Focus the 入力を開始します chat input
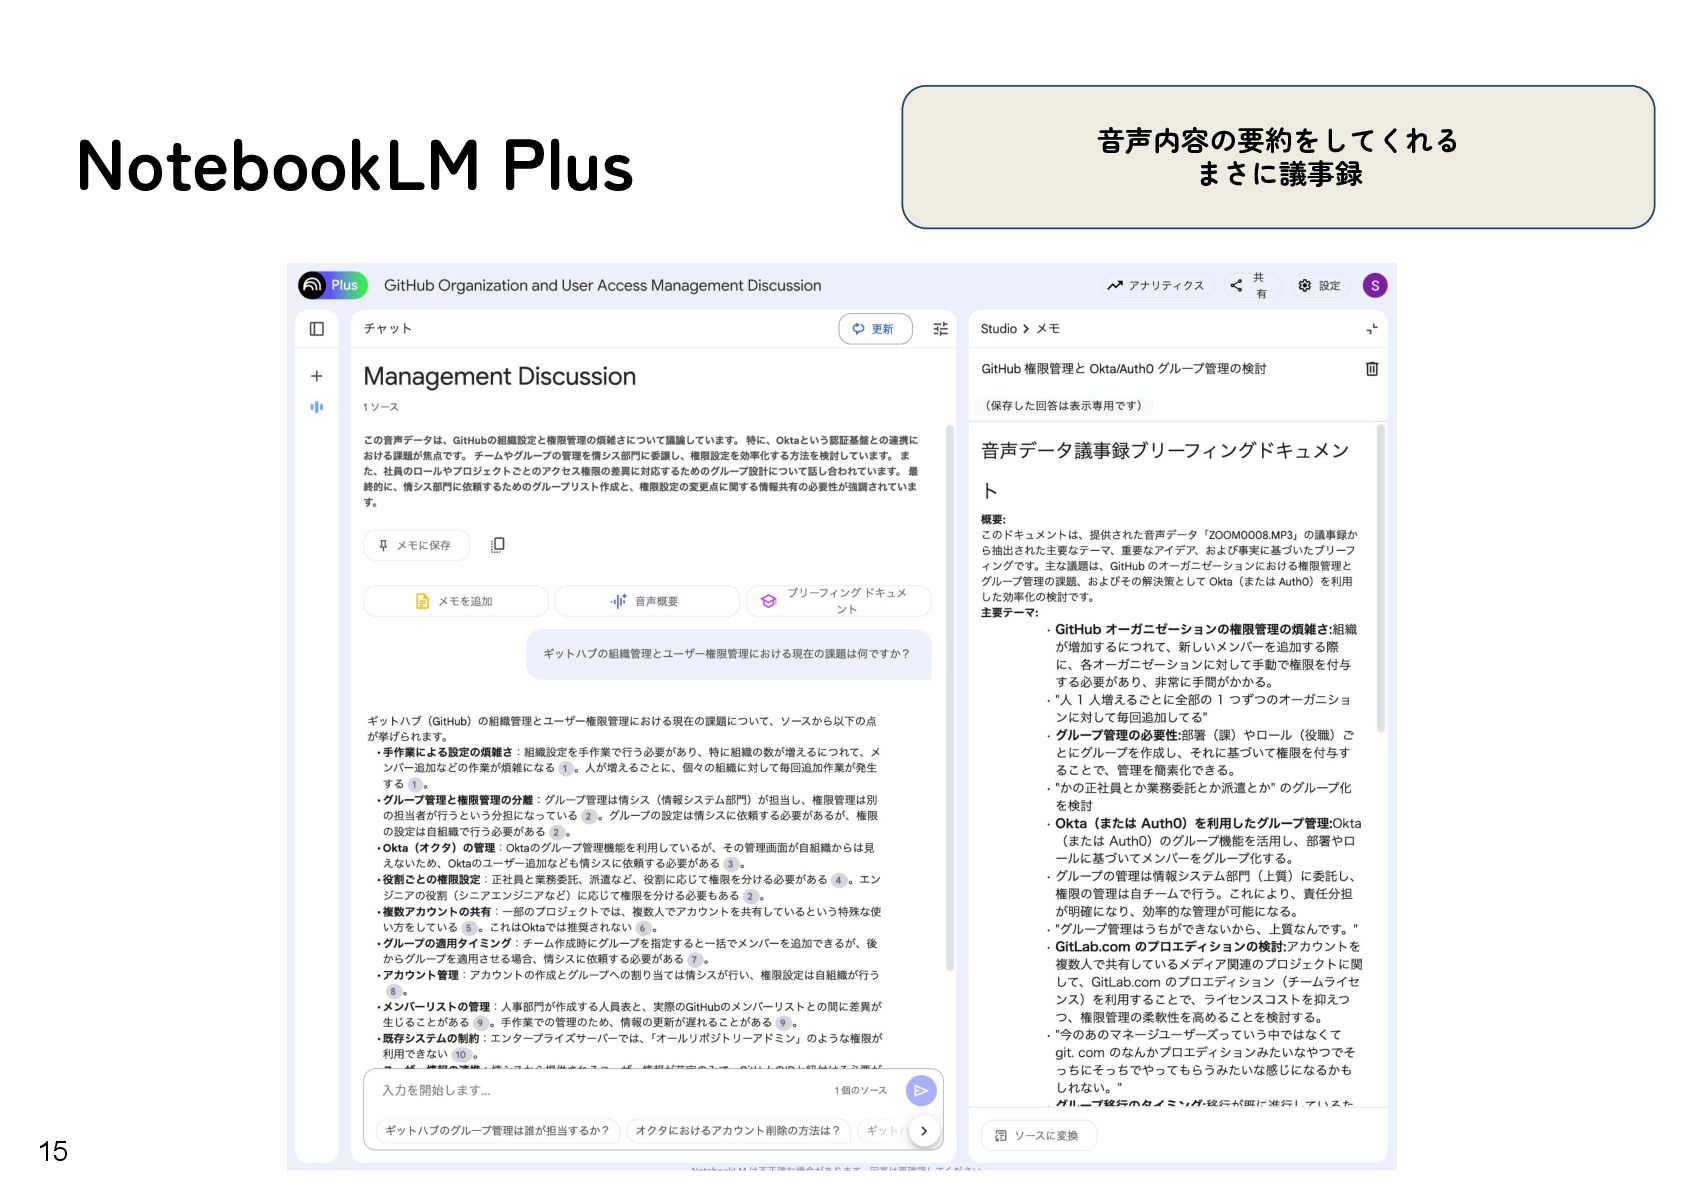 click(600, 1090)
